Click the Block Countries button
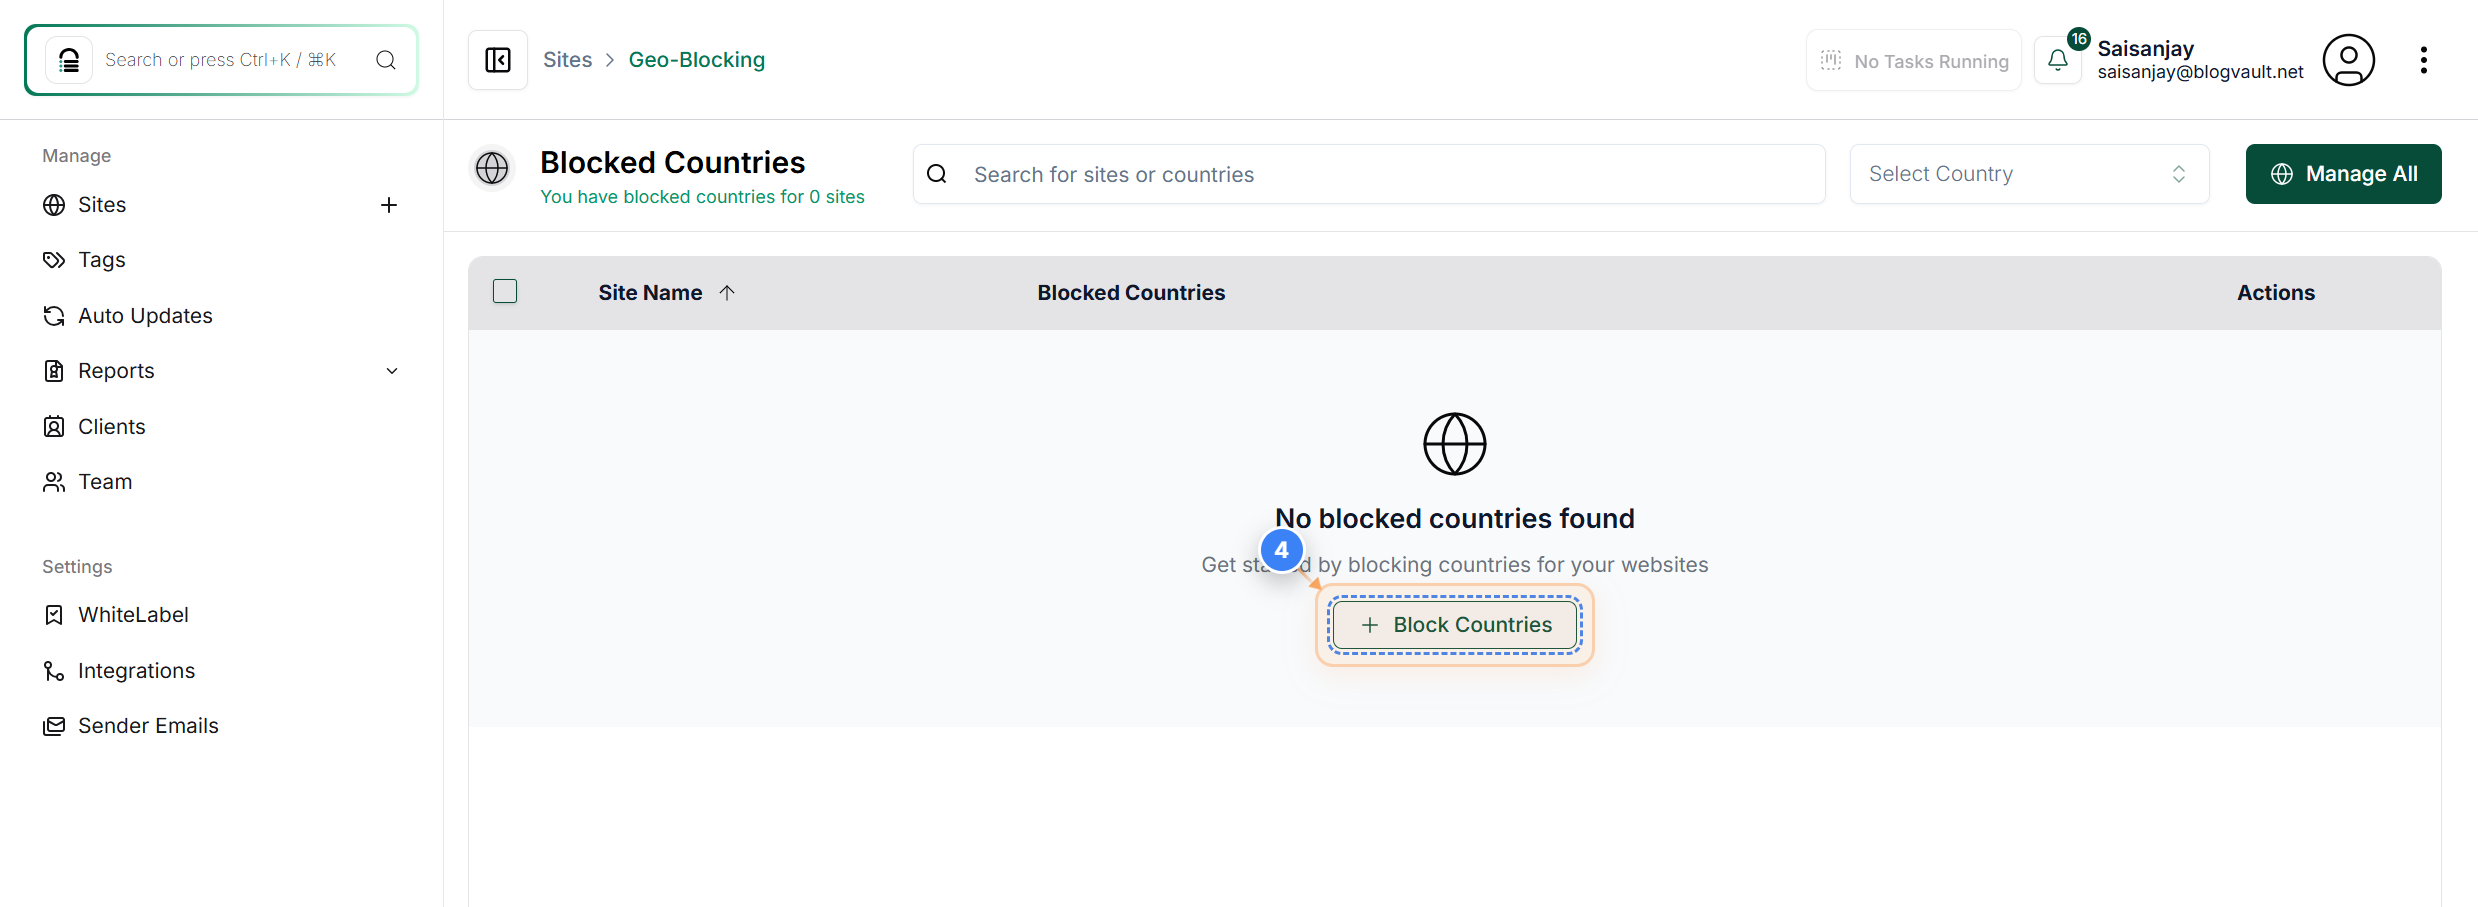The width and height of the screenshot is (2478, 907). coord(1453,624)
